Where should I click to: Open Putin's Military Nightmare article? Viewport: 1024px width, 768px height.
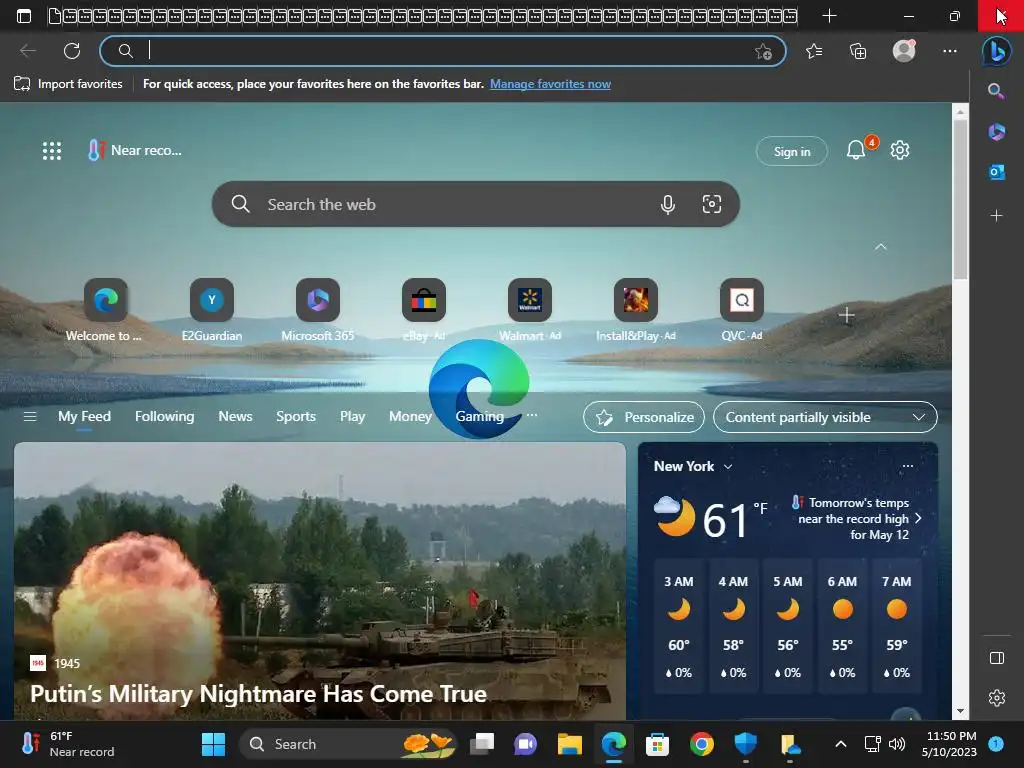259,694
